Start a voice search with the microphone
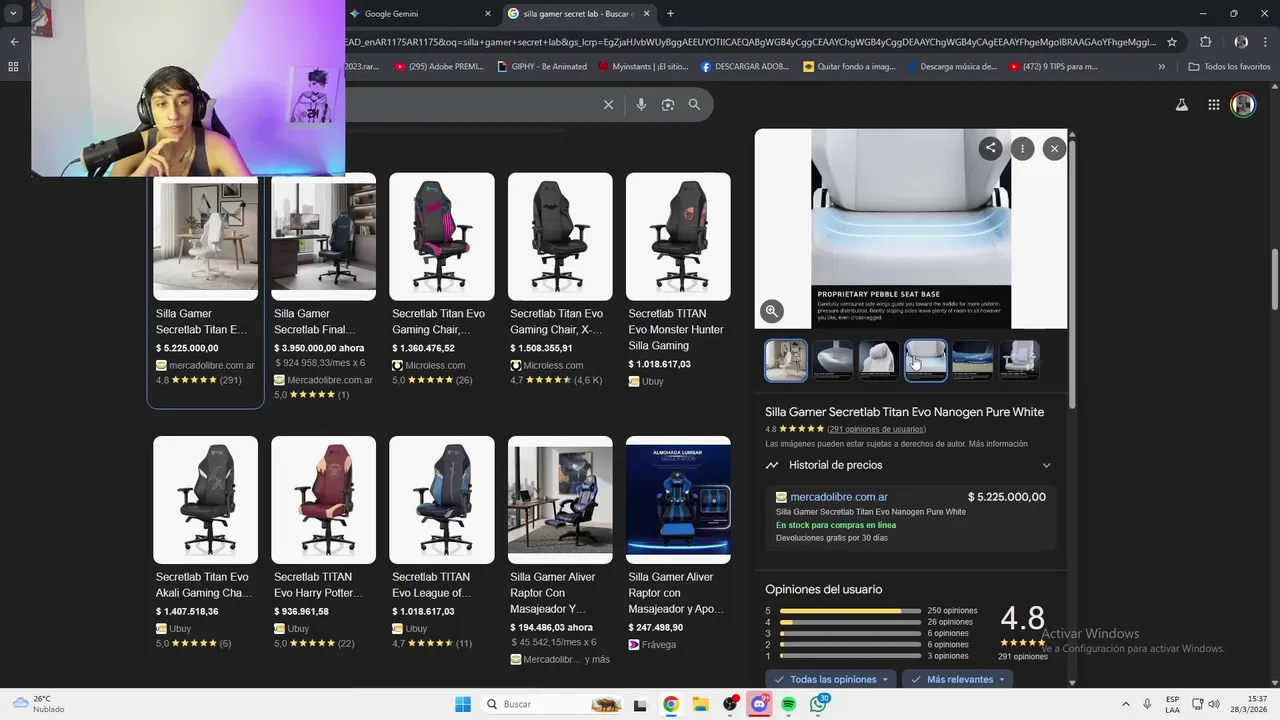Image resolution: width=1280 pixels, height=720 pixels. 641,104
